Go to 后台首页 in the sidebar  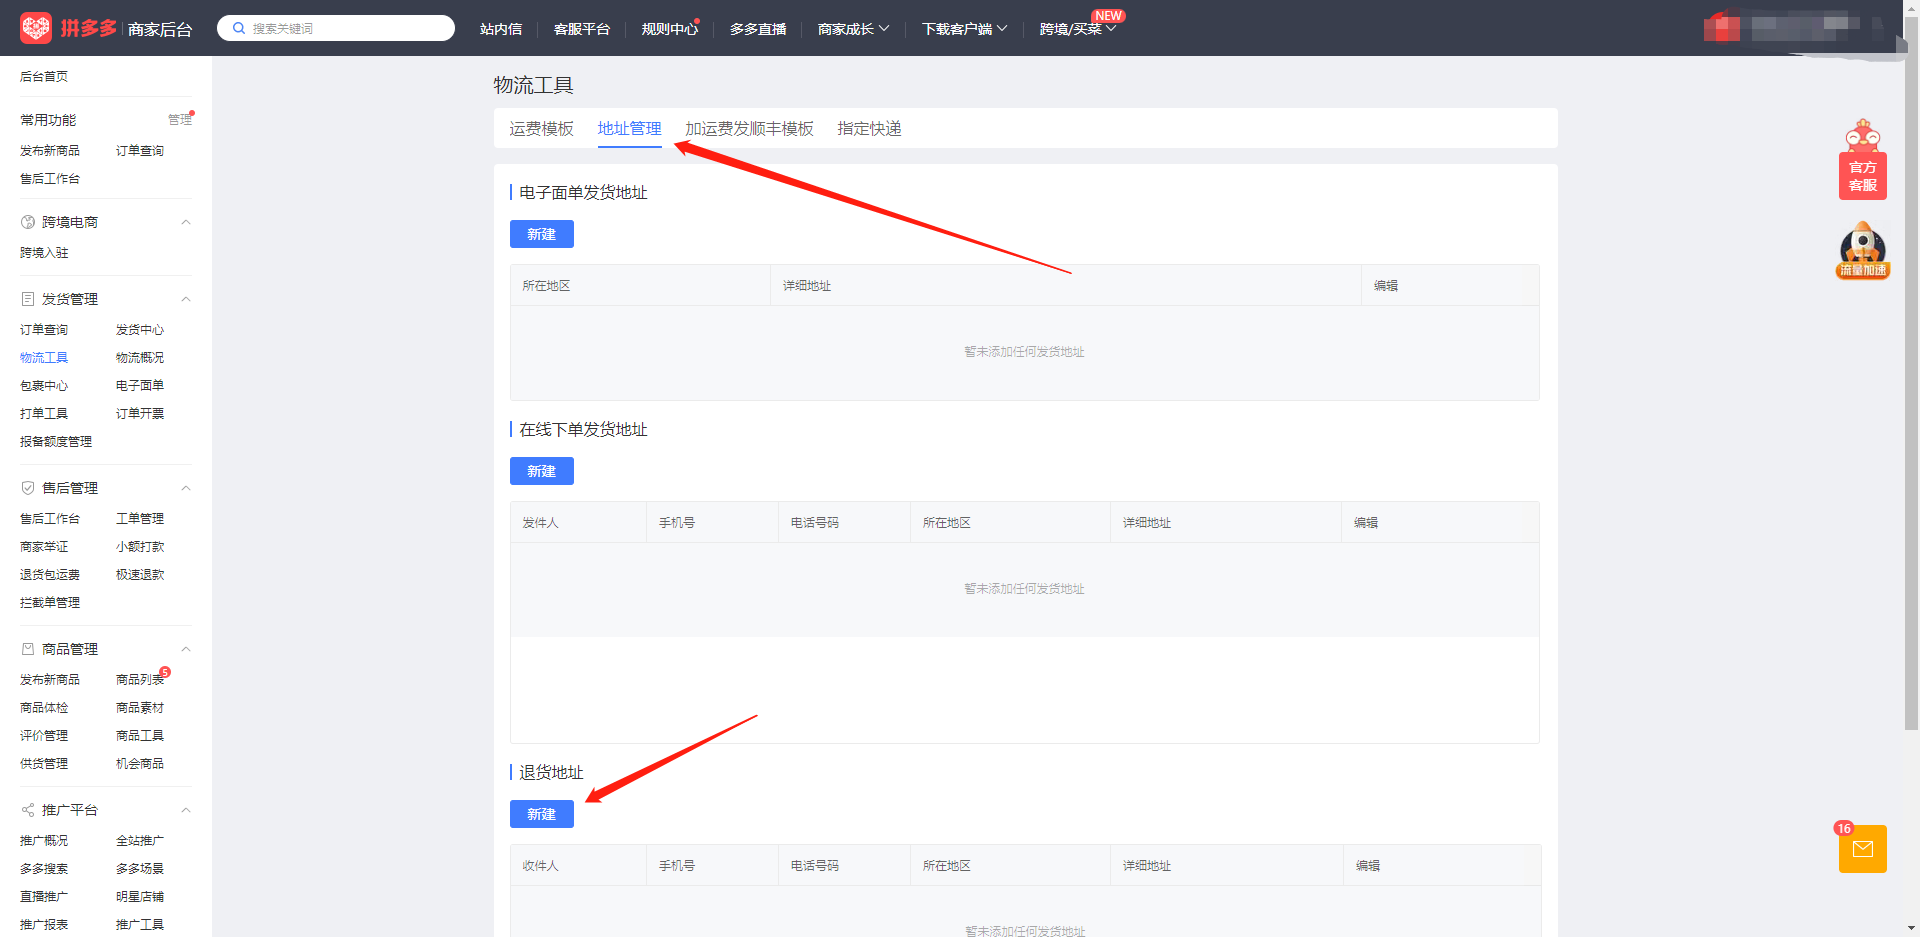(x=44, y=76)
